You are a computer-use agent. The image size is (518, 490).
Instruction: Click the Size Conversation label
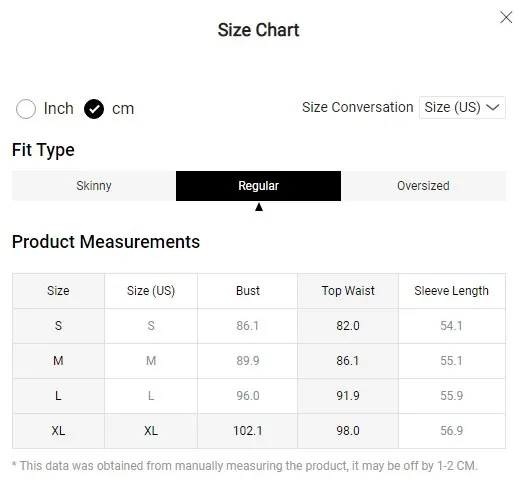358,107
